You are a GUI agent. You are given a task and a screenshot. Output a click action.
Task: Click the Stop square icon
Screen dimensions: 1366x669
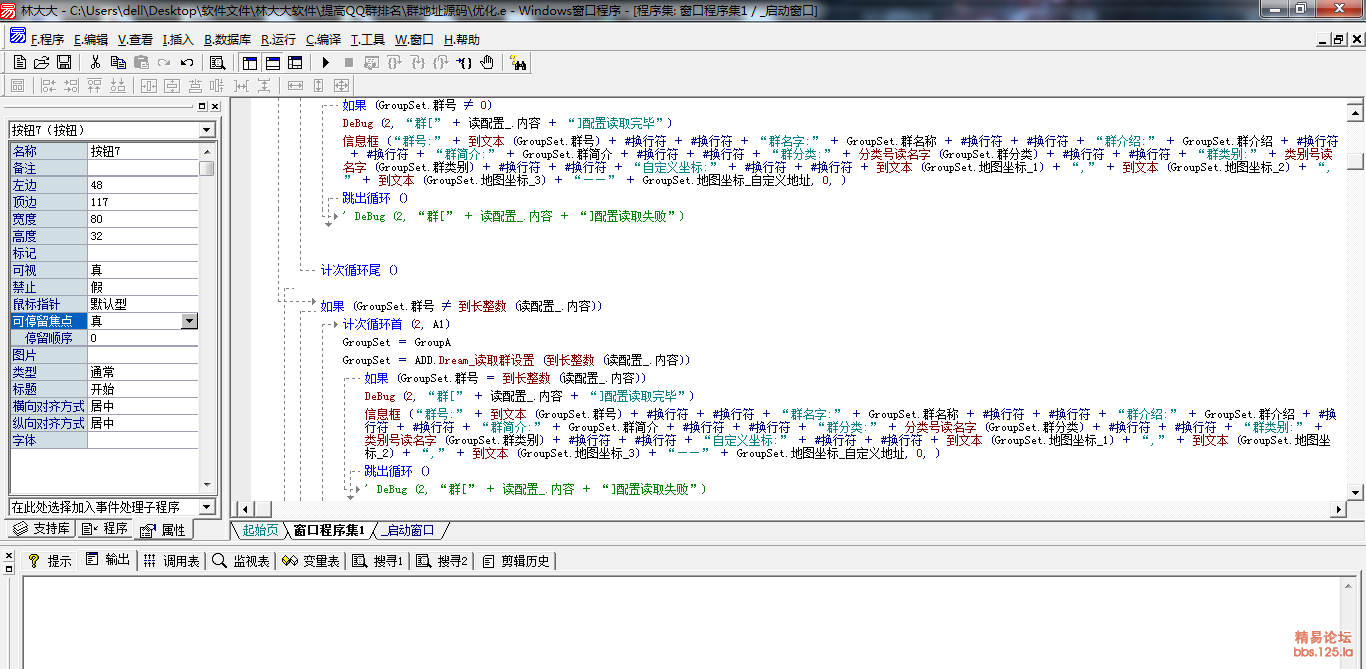[x=349, y=62]
